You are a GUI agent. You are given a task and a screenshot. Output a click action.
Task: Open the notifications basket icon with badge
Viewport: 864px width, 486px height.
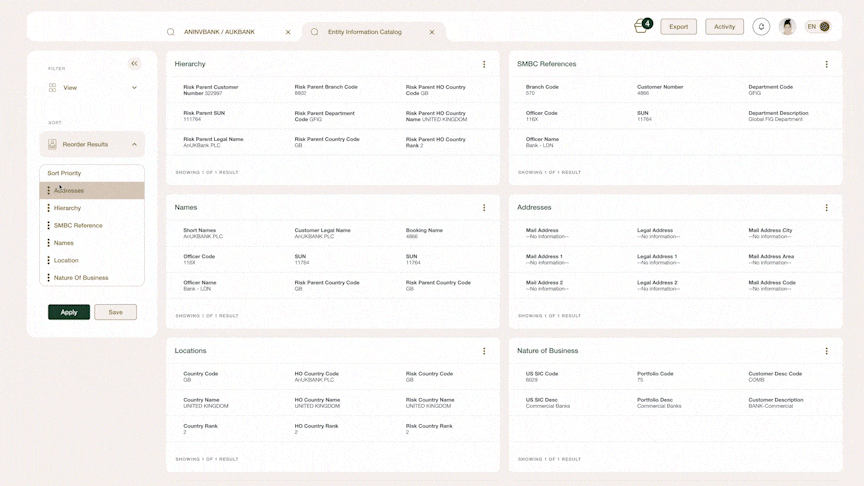642,26
